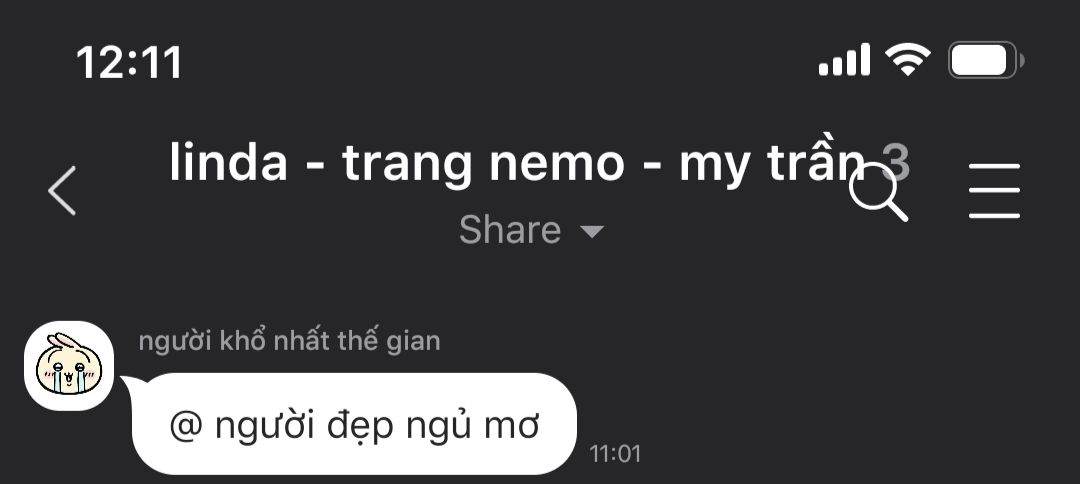Tap the cellular signal bars icon
Viewport: 1080px width, 484px height.
click(x=844, y=60)
